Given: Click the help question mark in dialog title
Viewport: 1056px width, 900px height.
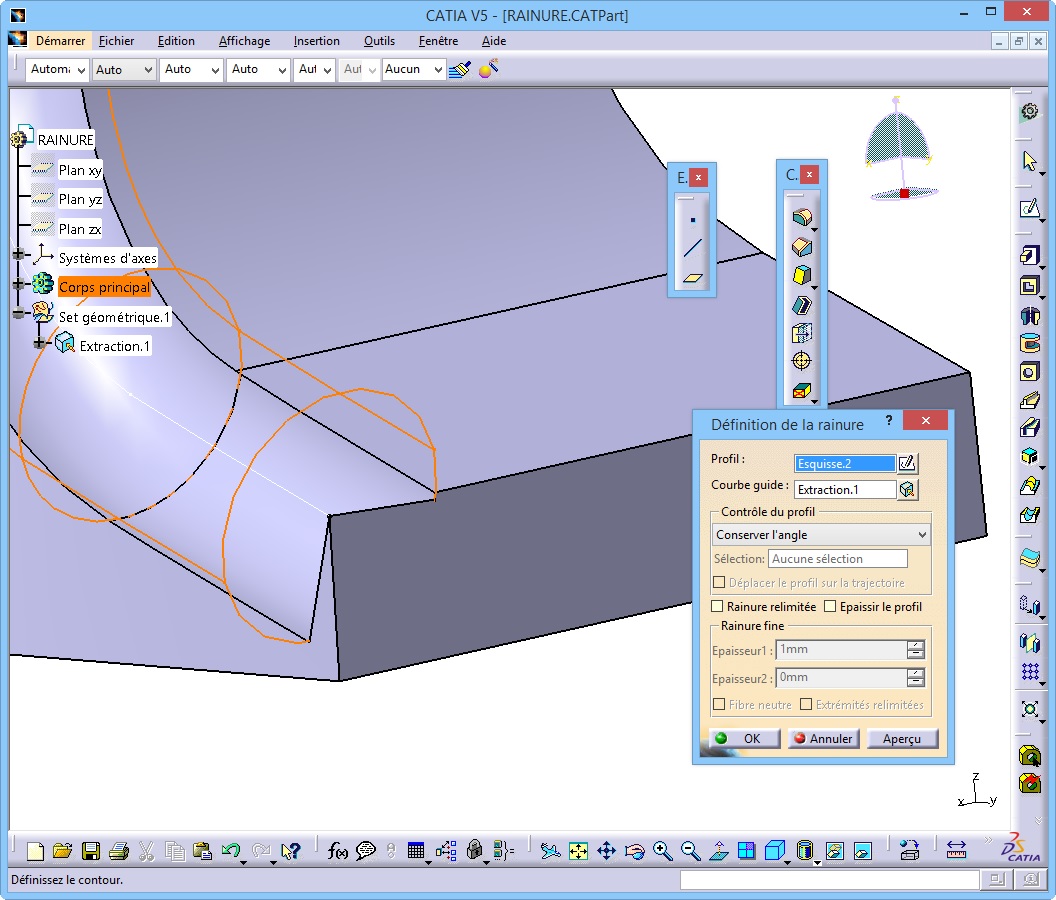Looking at the screenshot, I should (889, 420).
